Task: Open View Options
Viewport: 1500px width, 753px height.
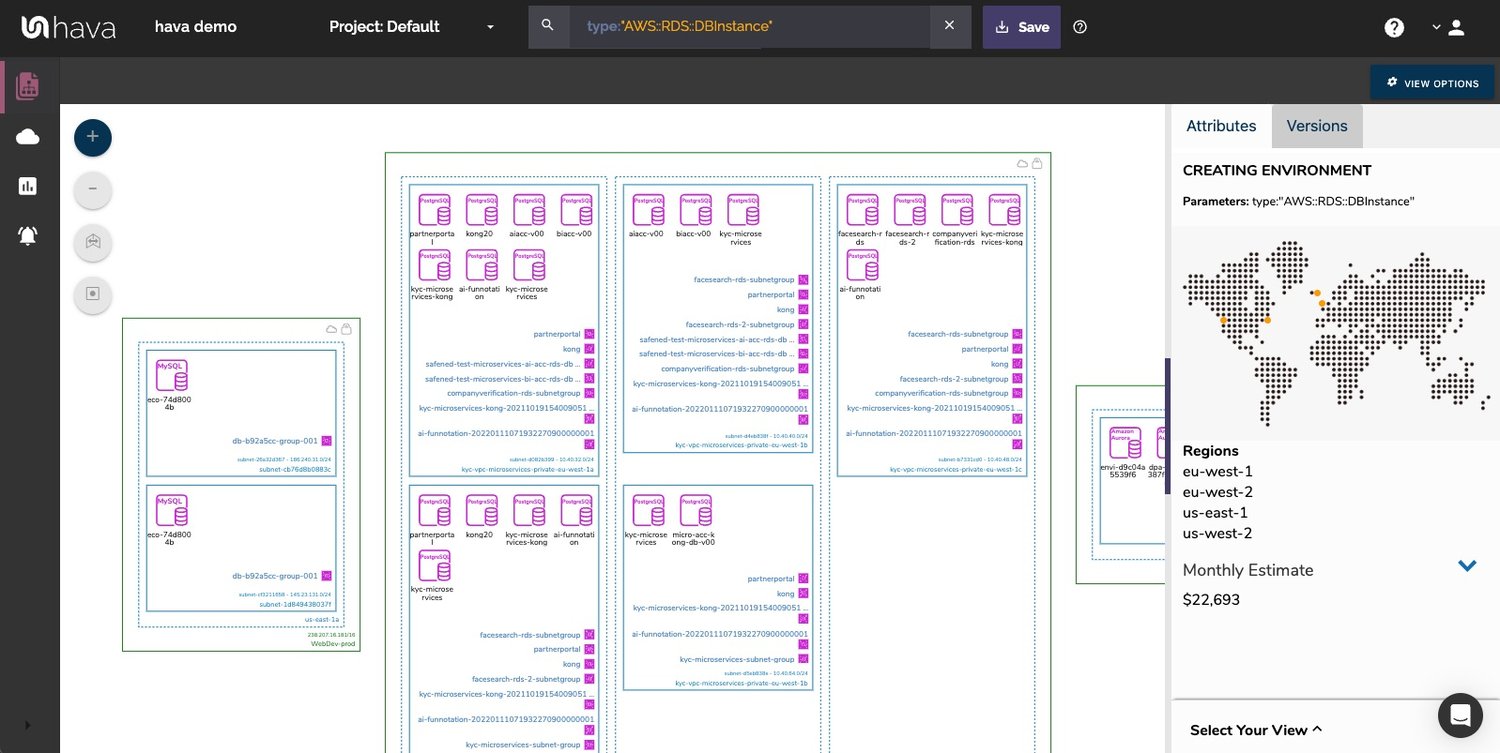Action: click(x=1432, y=83)
